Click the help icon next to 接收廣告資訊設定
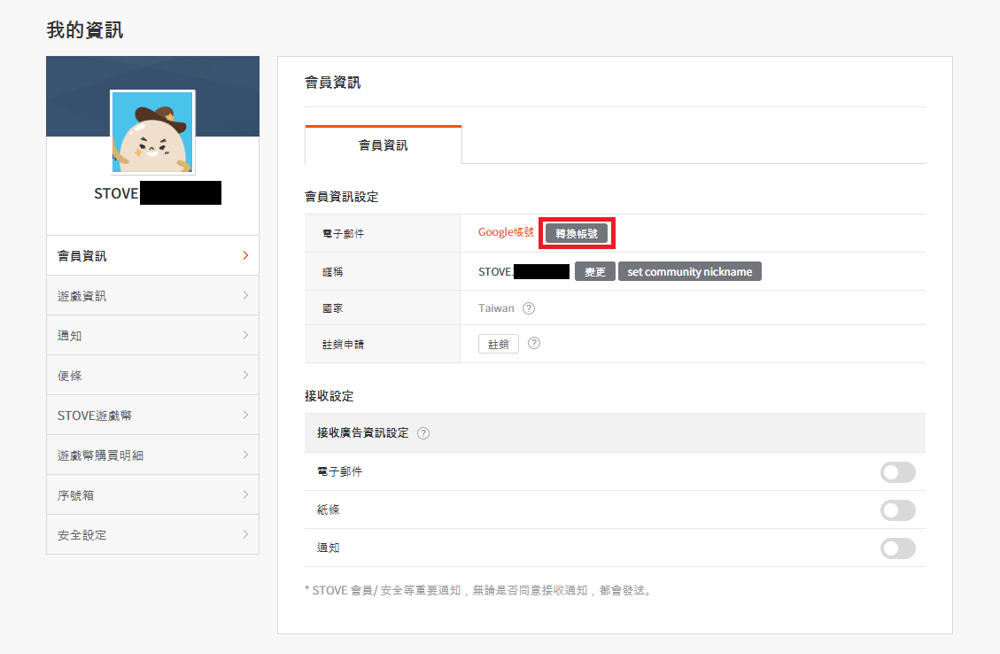The width and height of the screenshot is (1000, 654). coord(424,434)
